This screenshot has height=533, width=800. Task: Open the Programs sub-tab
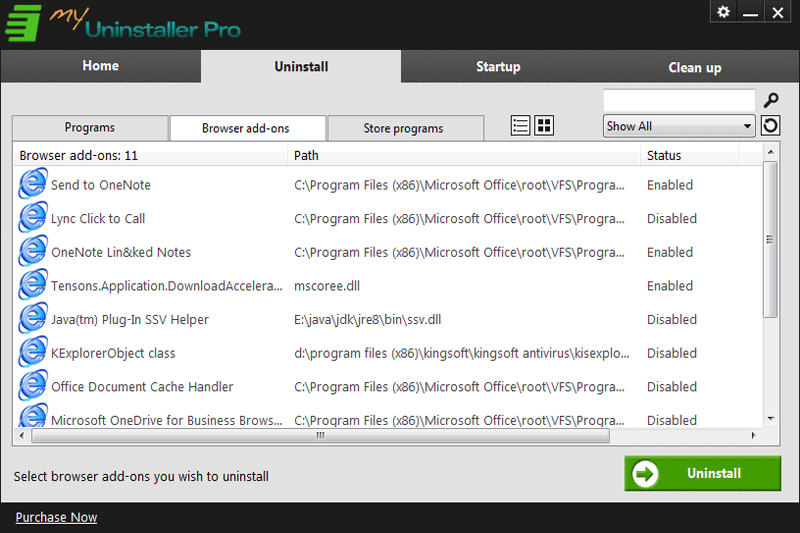coord(90,128)
